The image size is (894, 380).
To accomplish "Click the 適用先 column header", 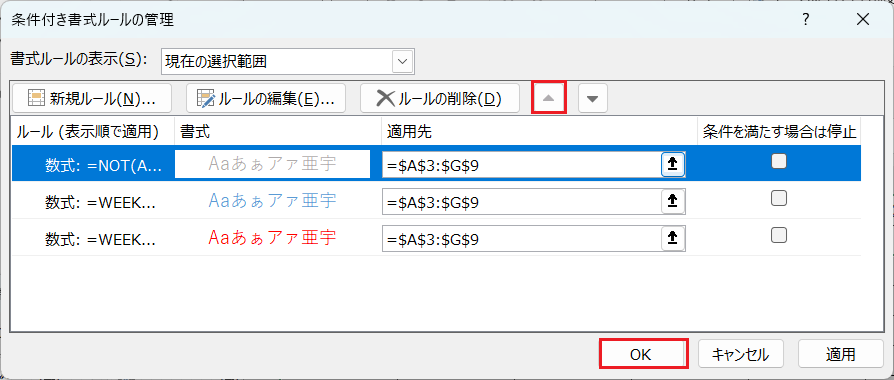I will [x=540, y=132].
